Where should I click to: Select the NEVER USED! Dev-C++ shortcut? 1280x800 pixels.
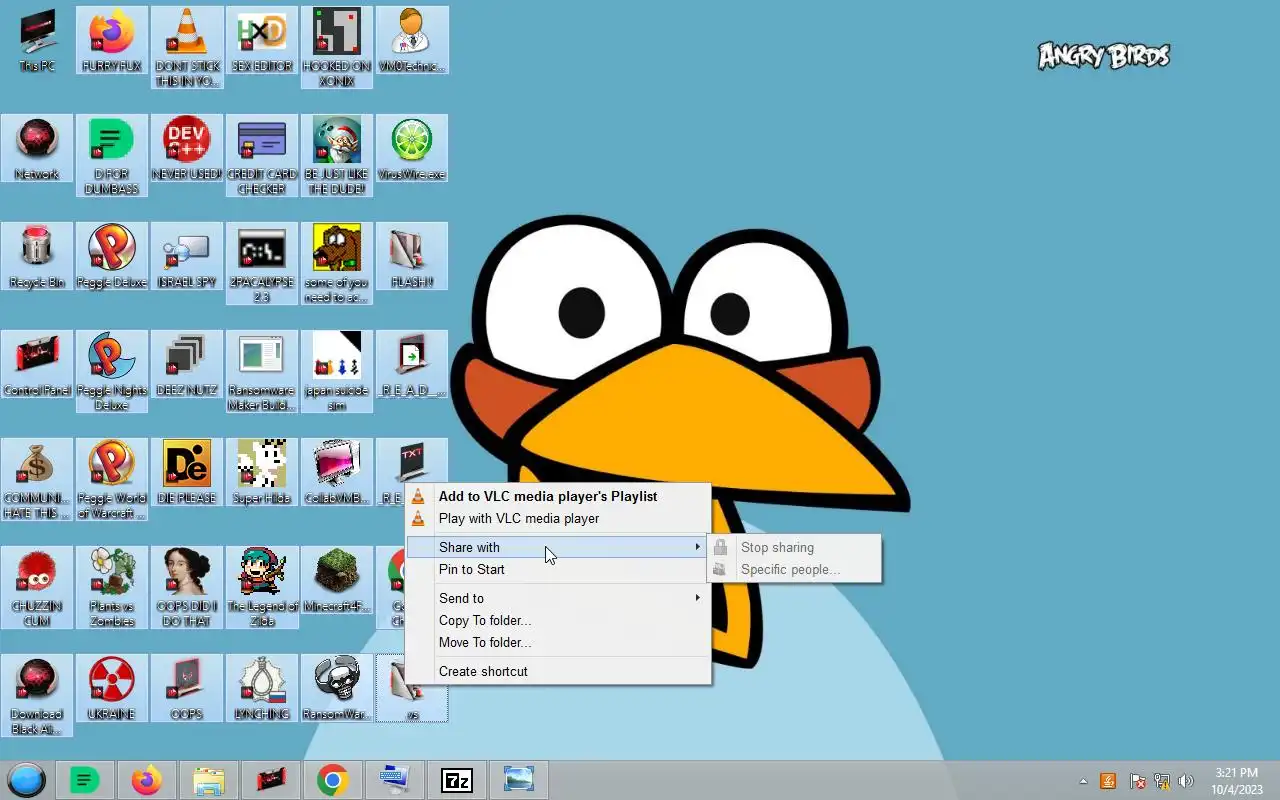[x=187, y=149]
